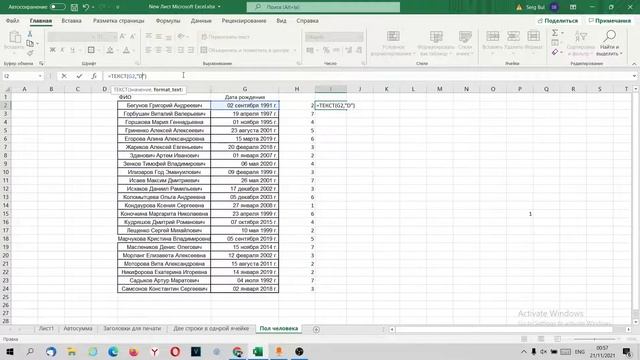Click the Excel taskbar icon
Screen dimensions: 640x360
258,351
